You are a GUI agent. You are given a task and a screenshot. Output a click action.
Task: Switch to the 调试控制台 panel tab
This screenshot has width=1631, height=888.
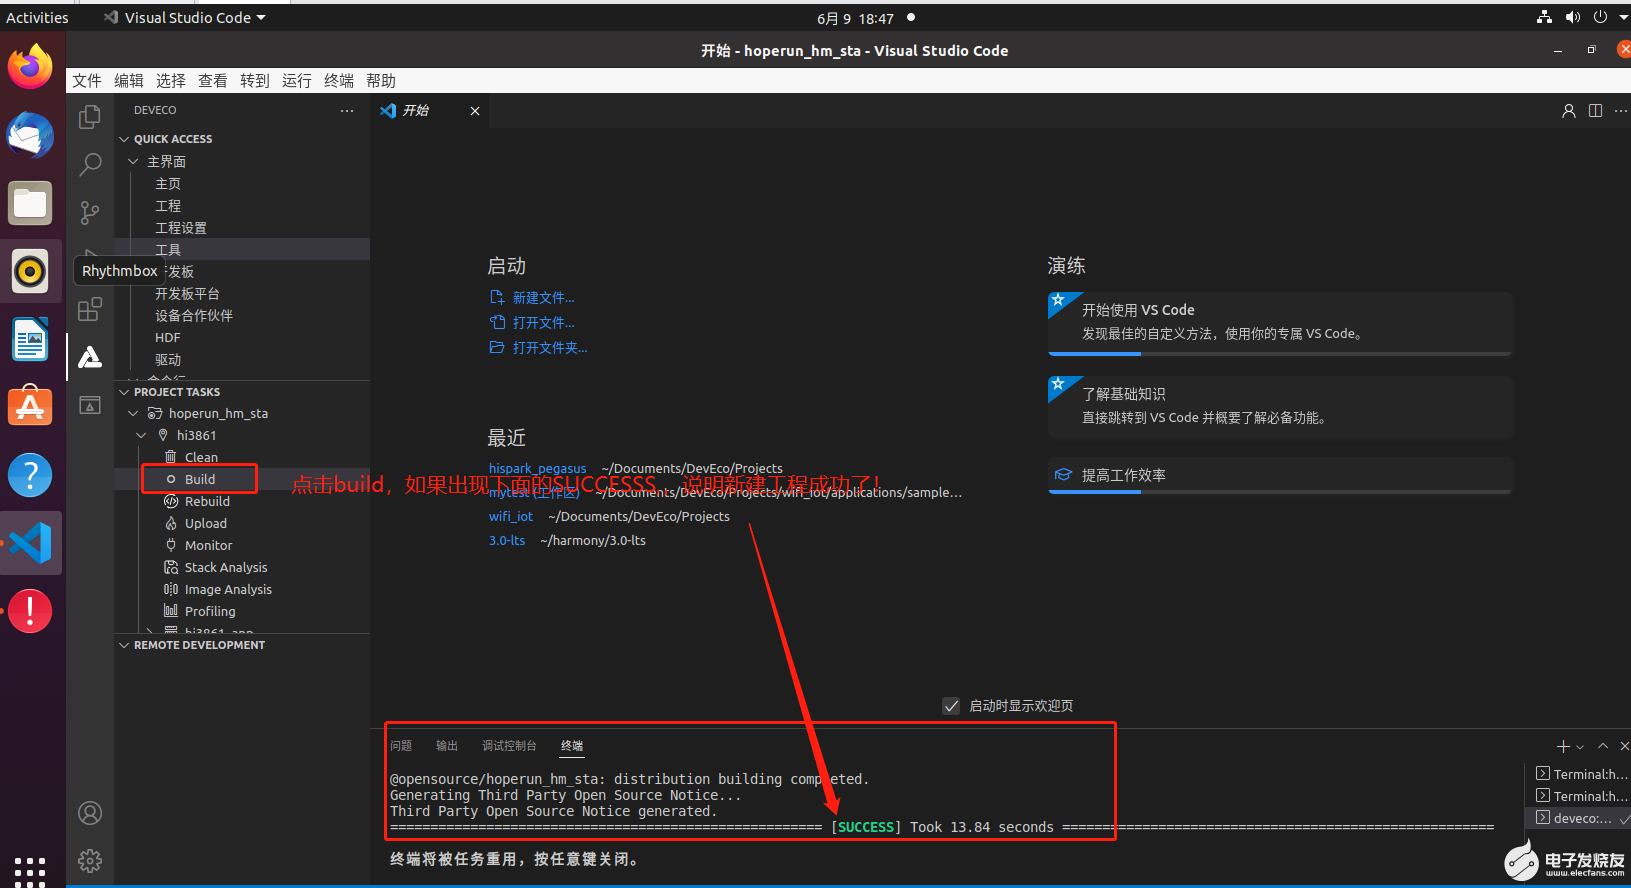[509, 746]
